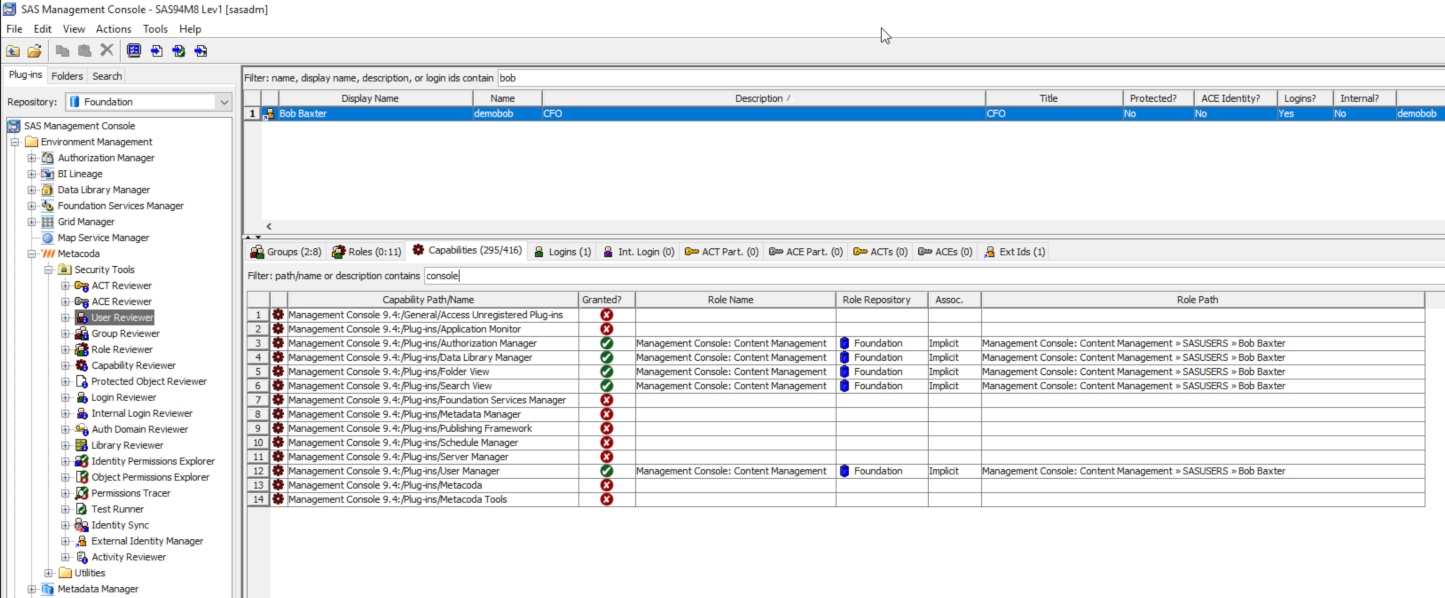Toggle the Granted marker for Application Monitor

(x=603, y=328)
